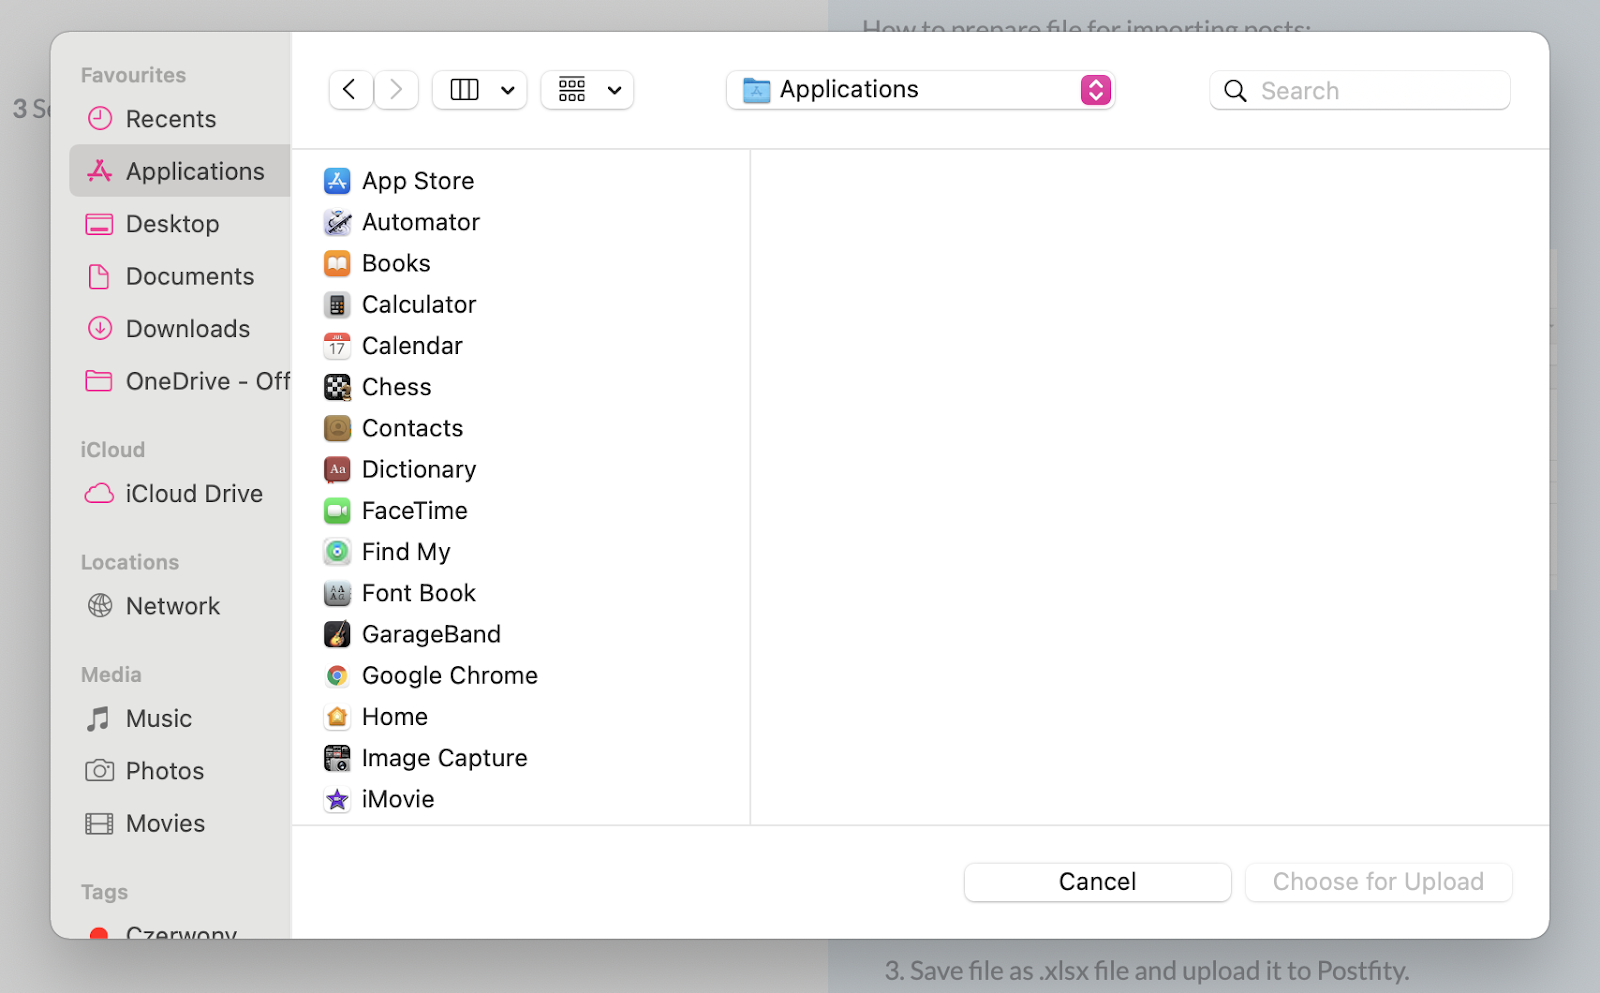This screenshot has width=1600, height=993.
Task: Click the Downloads arrow icon in sidebar
Action: (x=100, y=328)
